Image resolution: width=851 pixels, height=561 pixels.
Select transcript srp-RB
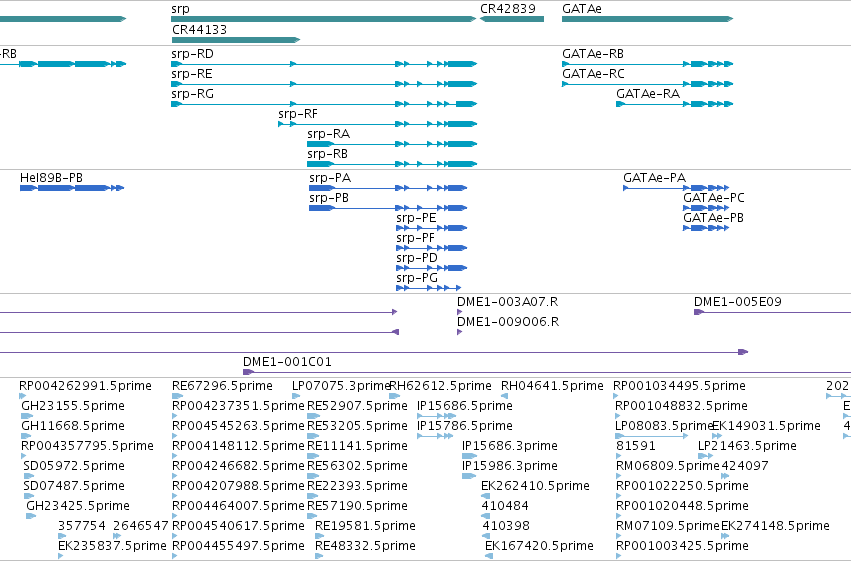(x=392, y=164)
